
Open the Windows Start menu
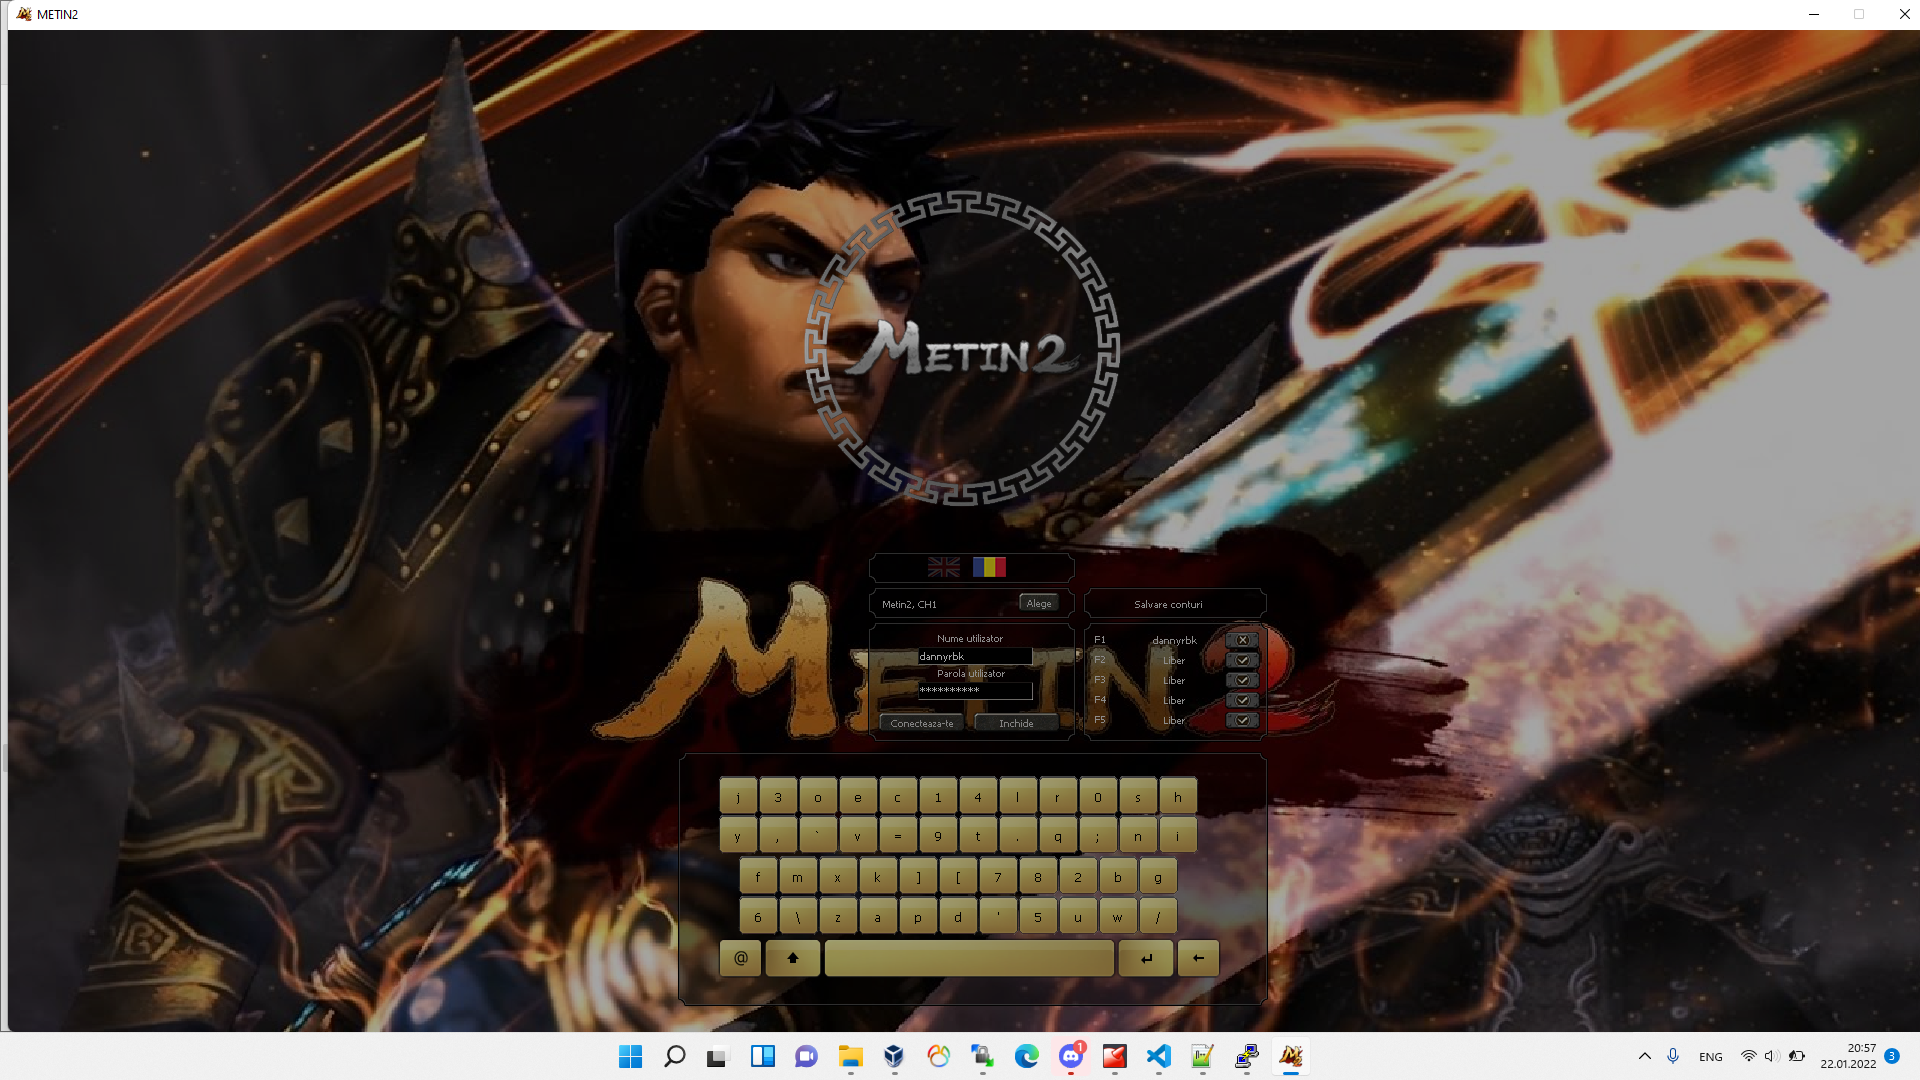tap(630, 1056)
